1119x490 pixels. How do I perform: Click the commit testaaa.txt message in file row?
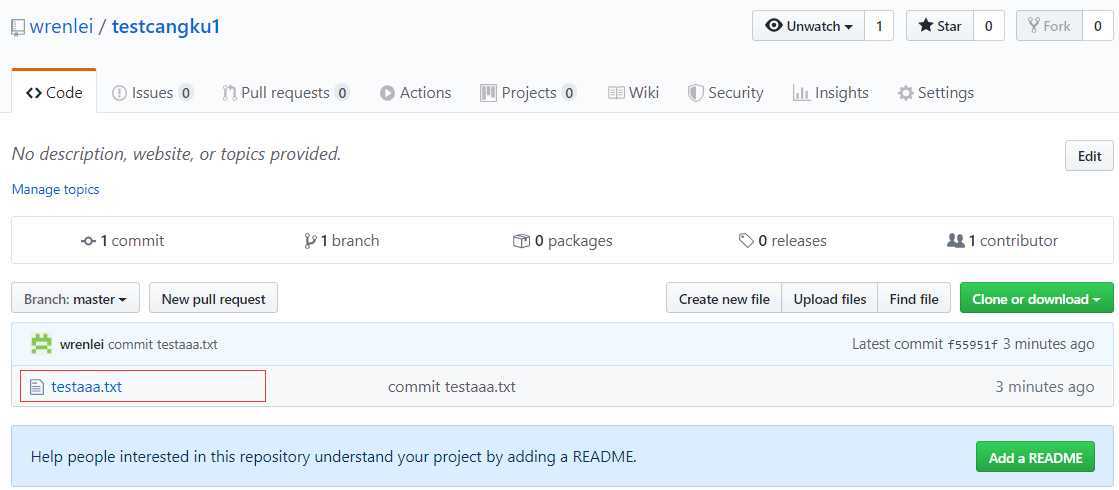(451, 387)
